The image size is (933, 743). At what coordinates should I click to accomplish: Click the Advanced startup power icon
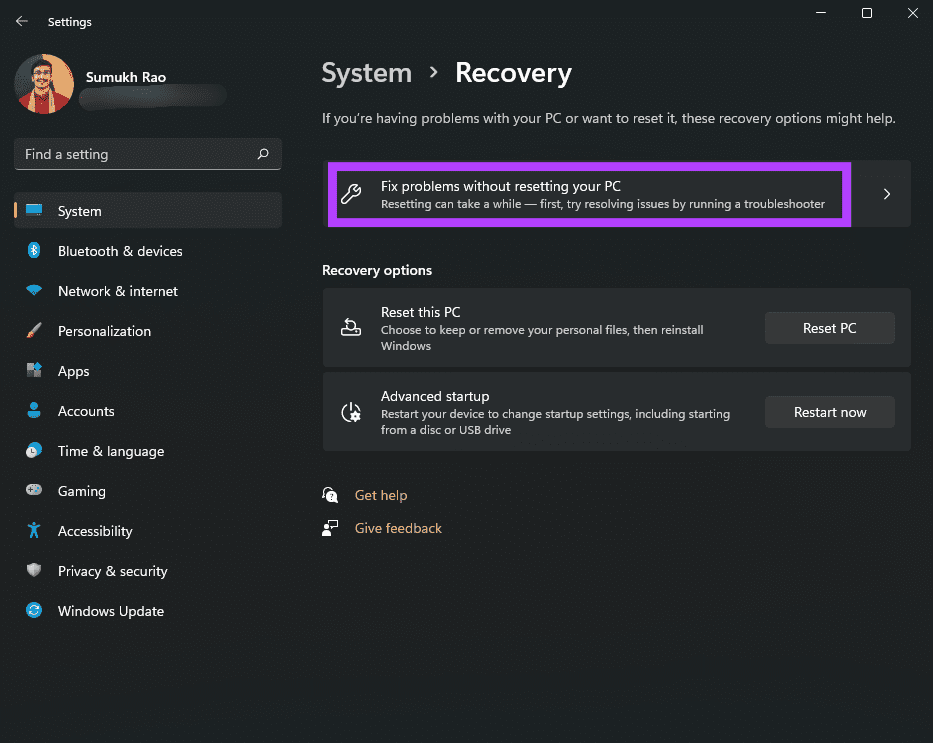point(351,412)
